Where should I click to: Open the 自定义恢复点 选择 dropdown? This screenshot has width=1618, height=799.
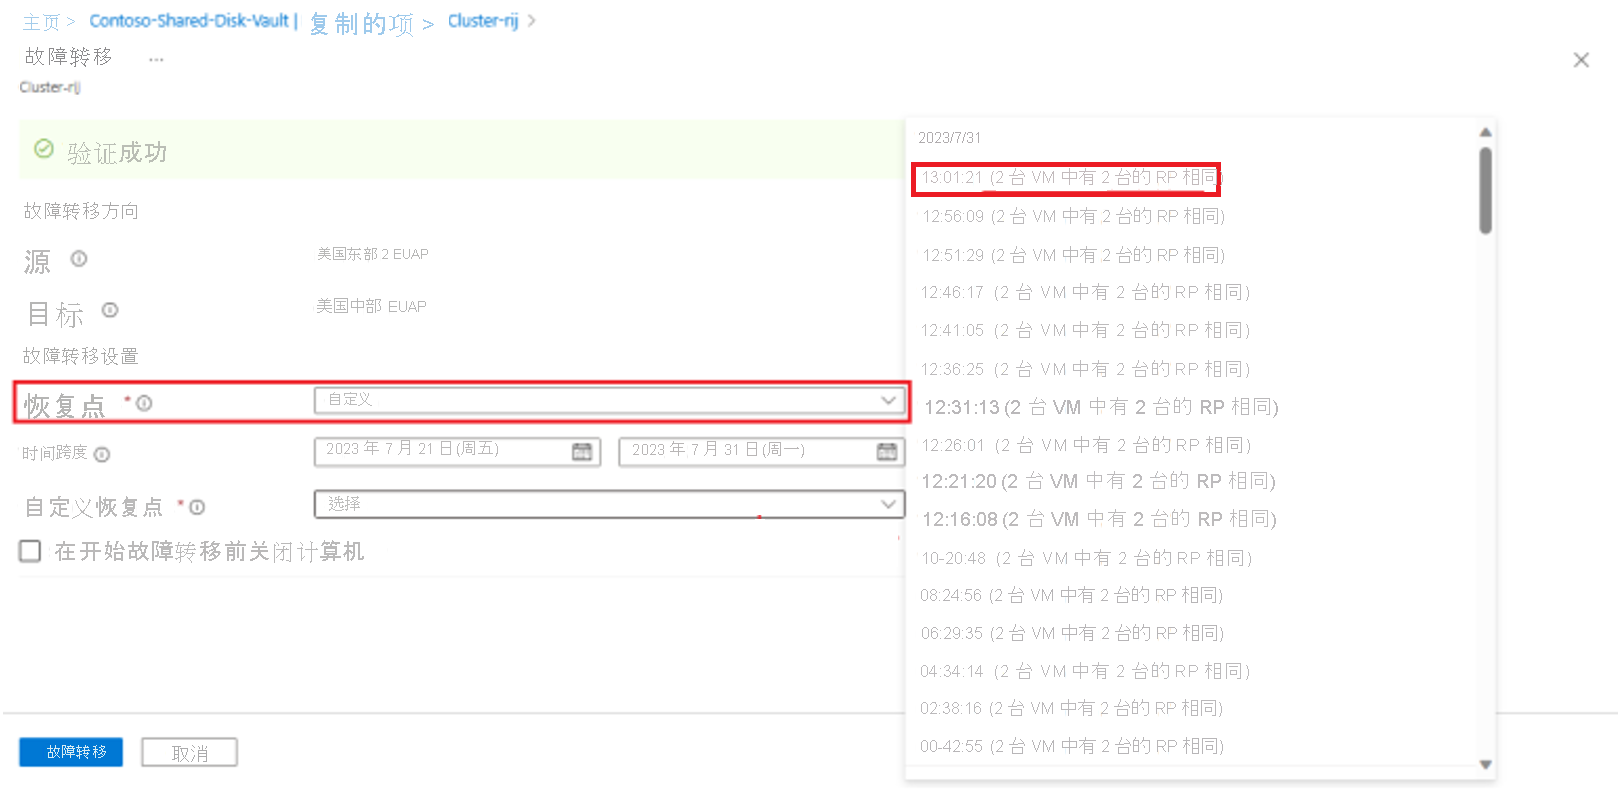[609, 504]
